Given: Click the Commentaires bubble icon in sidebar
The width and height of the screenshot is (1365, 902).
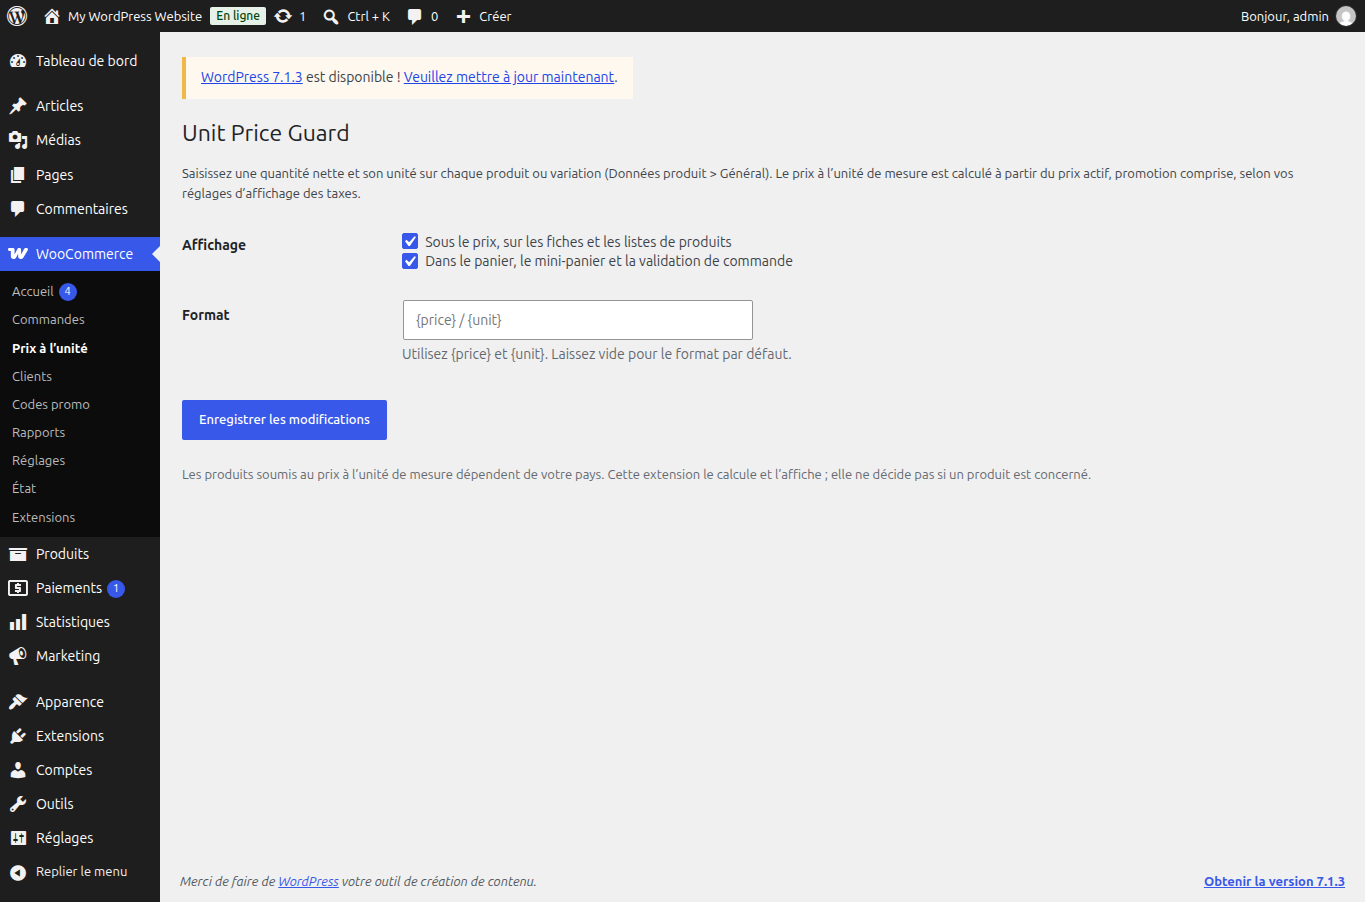Looking at the screenshot, I should point(18,209).
